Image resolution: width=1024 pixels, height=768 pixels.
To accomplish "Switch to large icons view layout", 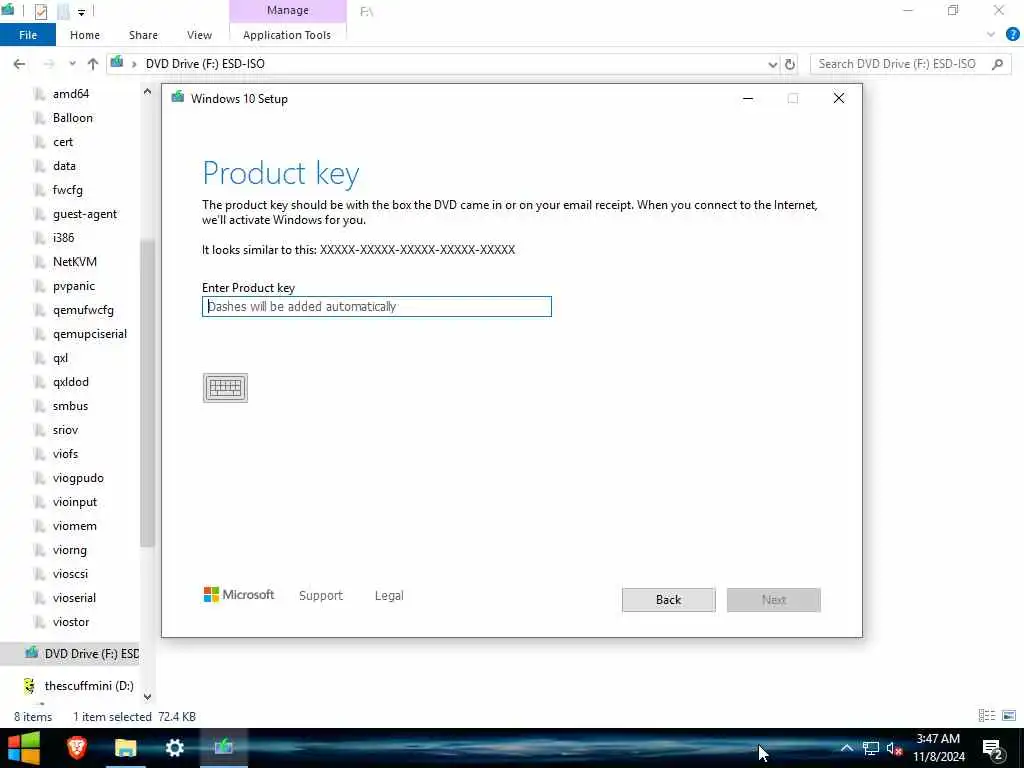I will click(1008, 716).
